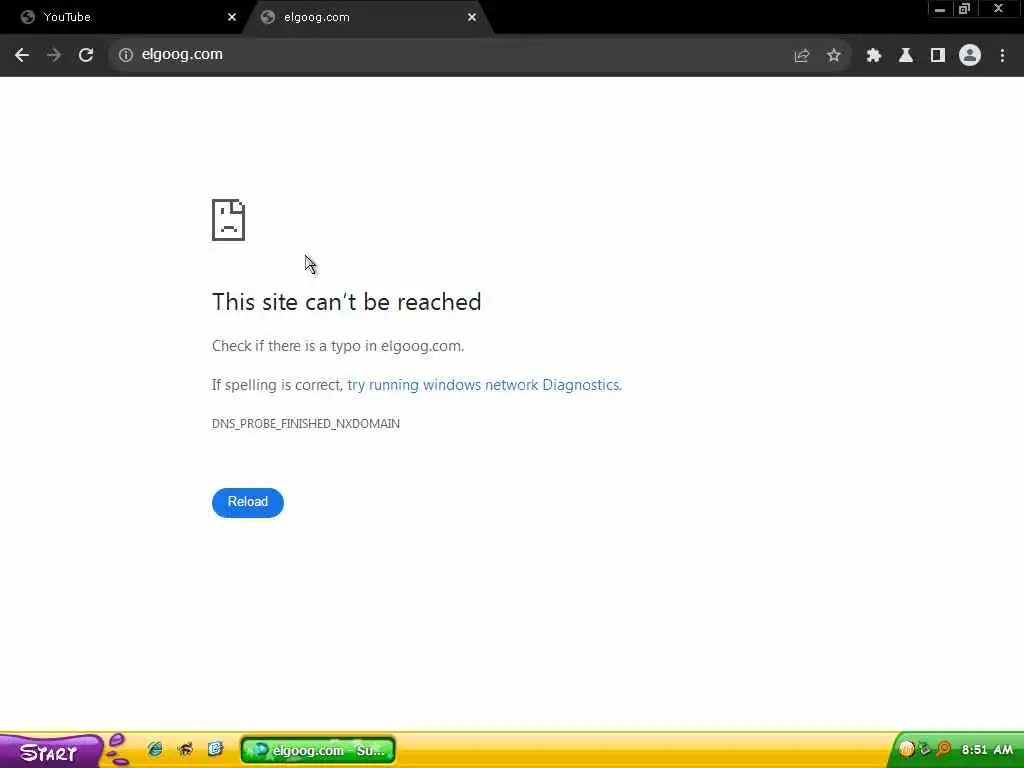Click the blue Reload button
The width and height of the screenshot is (1024, 768).
[x=248, y=502]
